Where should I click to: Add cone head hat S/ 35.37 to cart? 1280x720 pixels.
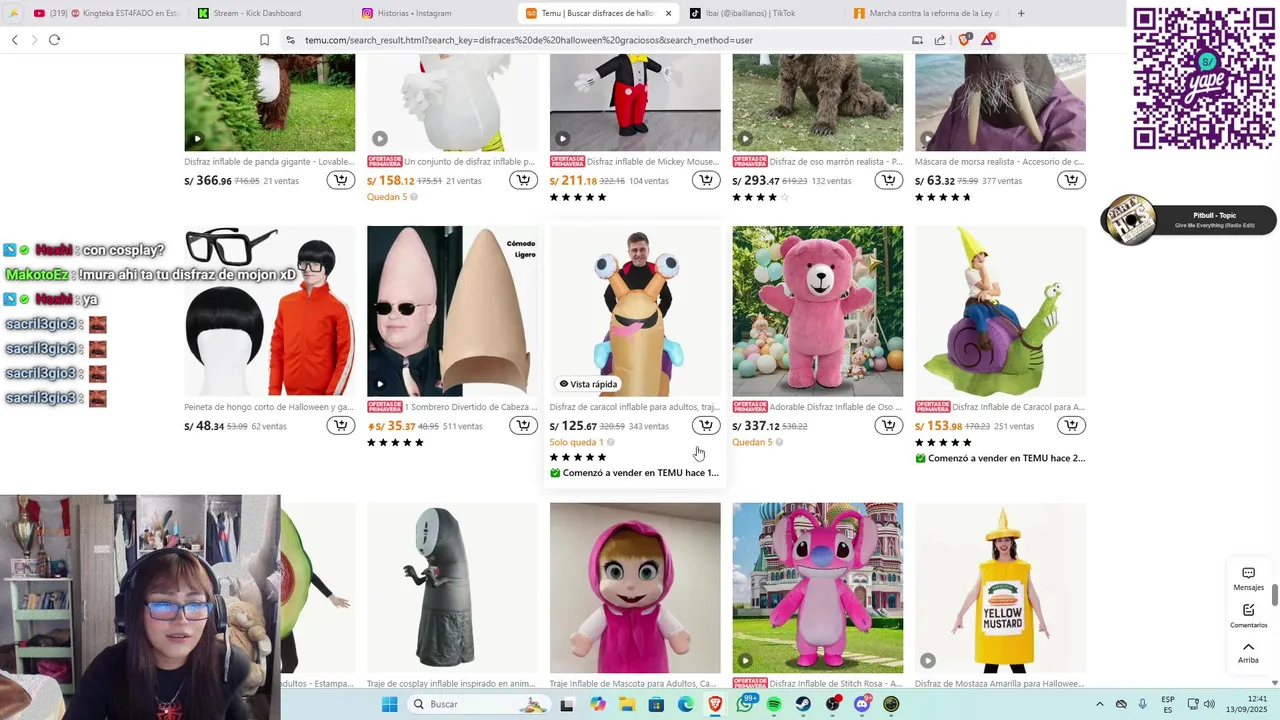tap(523, 426)
